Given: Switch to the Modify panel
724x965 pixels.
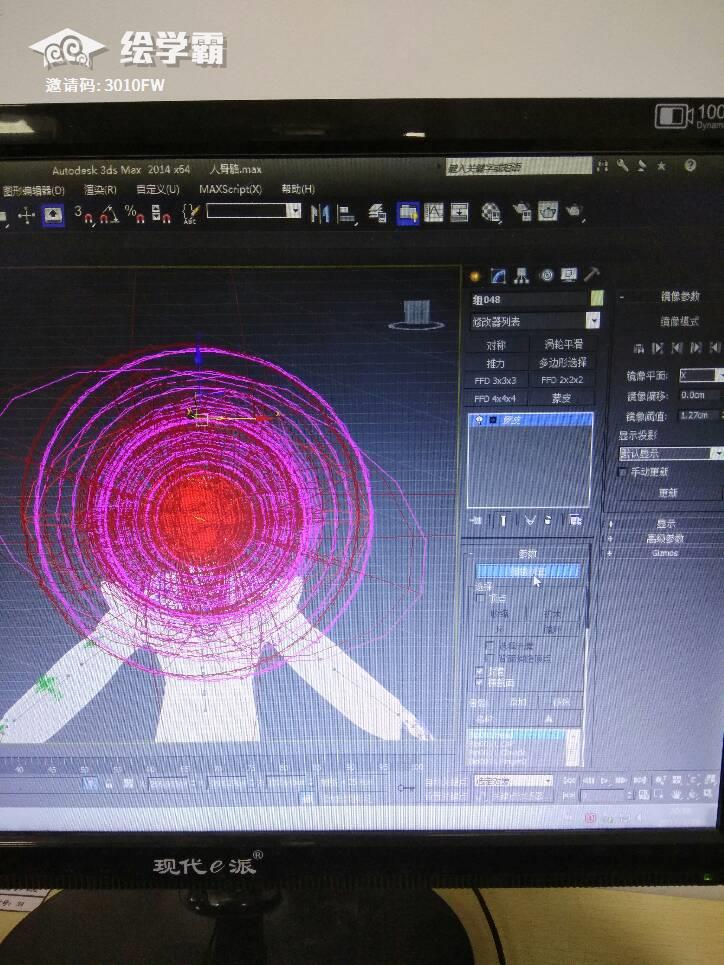Looking at the screenshot, I should coord(498,276).
